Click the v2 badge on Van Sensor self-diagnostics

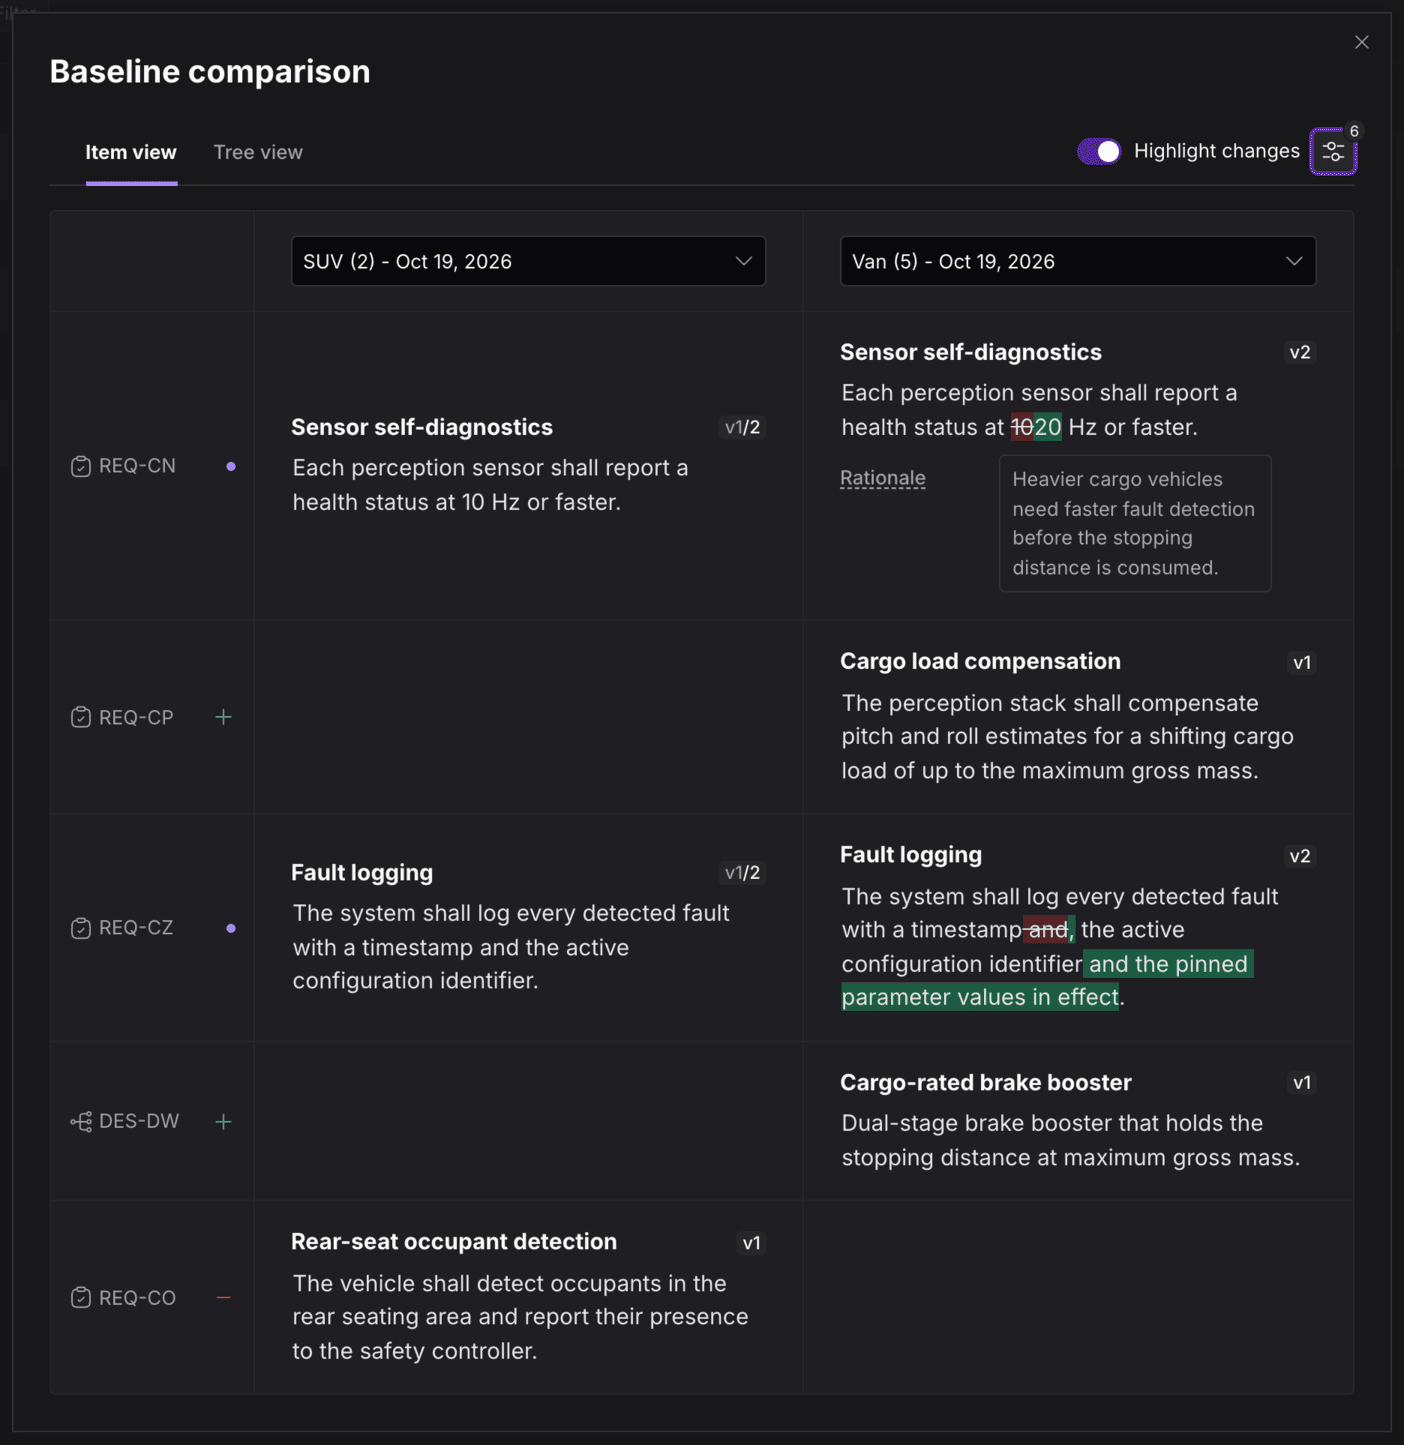tap(1300, 352)
